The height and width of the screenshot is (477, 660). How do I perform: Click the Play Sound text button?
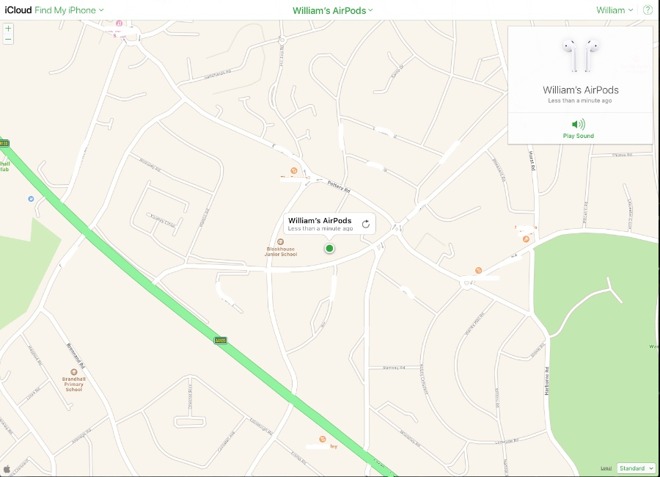point(578,136)
